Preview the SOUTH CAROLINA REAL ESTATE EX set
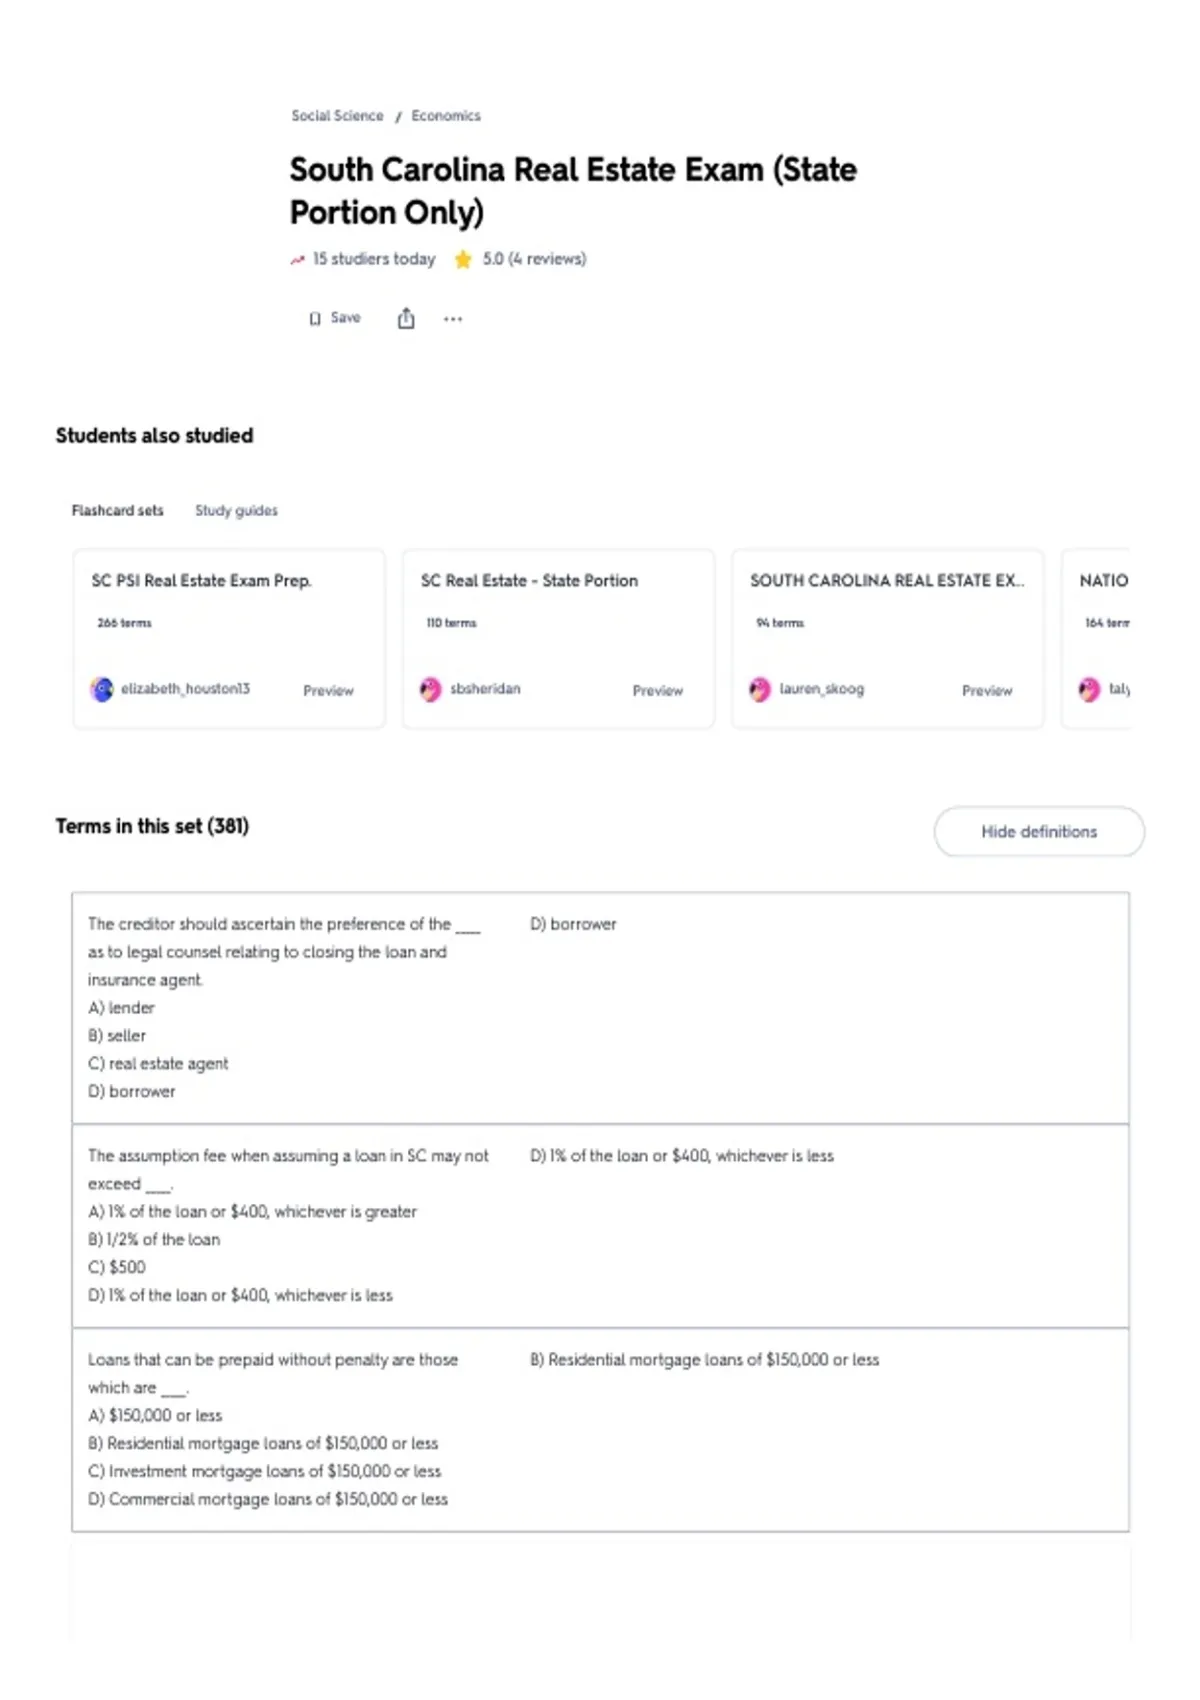This screenshot has width=1200, height=1700. (987, 690)
